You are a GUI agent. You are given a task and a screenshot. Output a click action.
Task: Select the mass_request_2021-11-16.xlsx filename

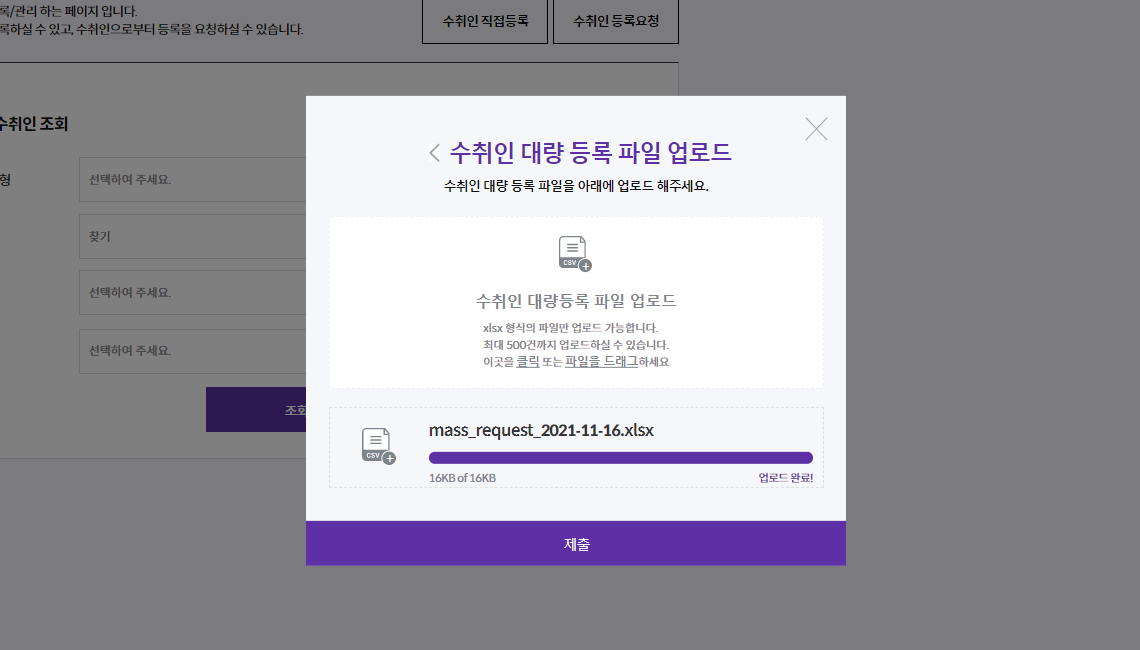[541, 430]
